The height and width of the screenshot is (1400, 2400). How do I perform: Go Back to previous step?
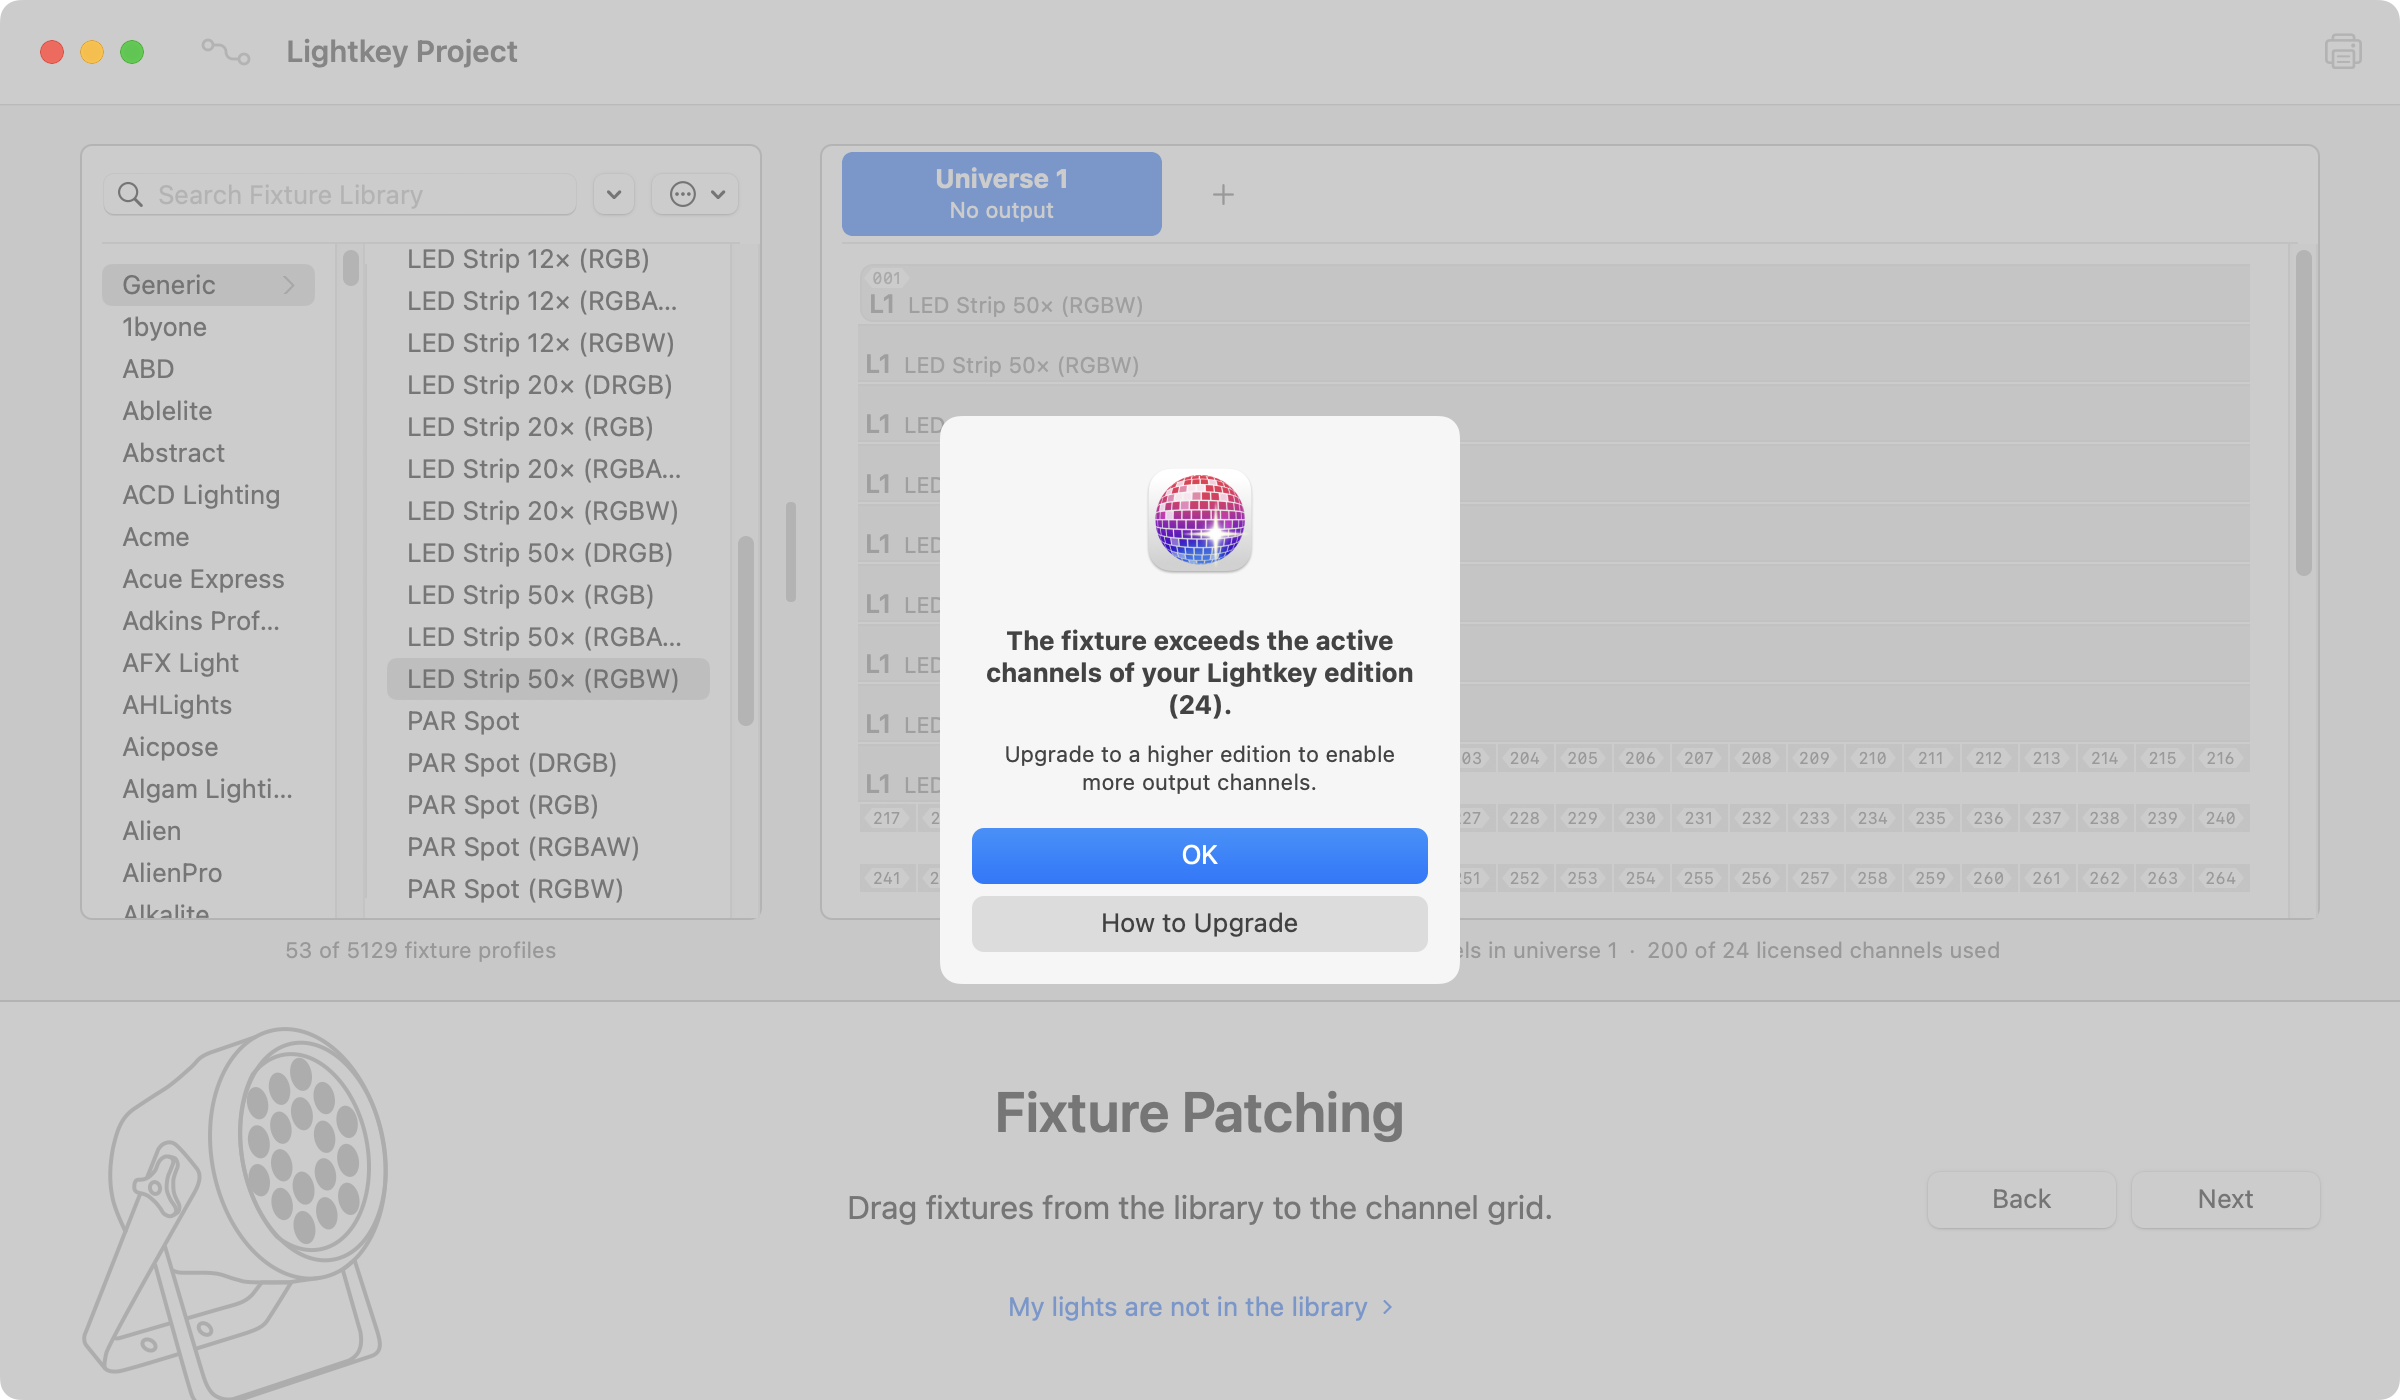(x=2021, y=1199)
